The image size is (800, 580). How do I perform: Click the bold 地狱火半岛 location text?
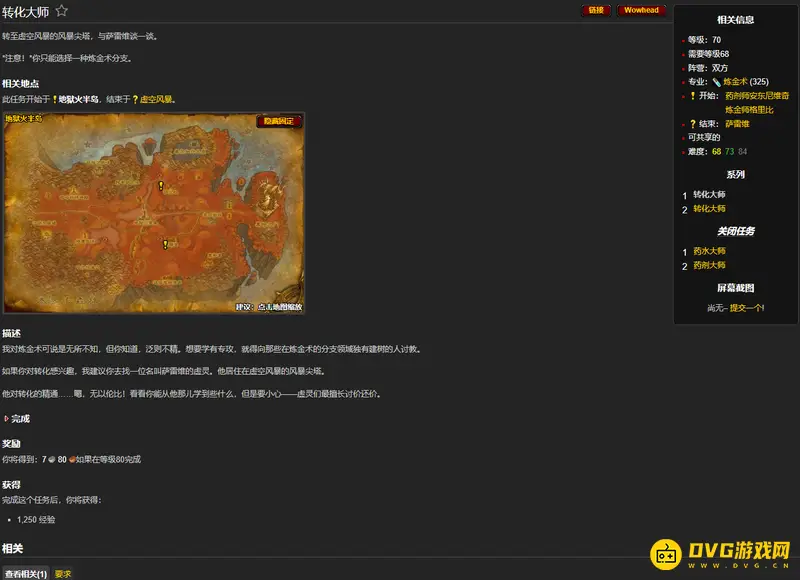click(x=78, y=99)
